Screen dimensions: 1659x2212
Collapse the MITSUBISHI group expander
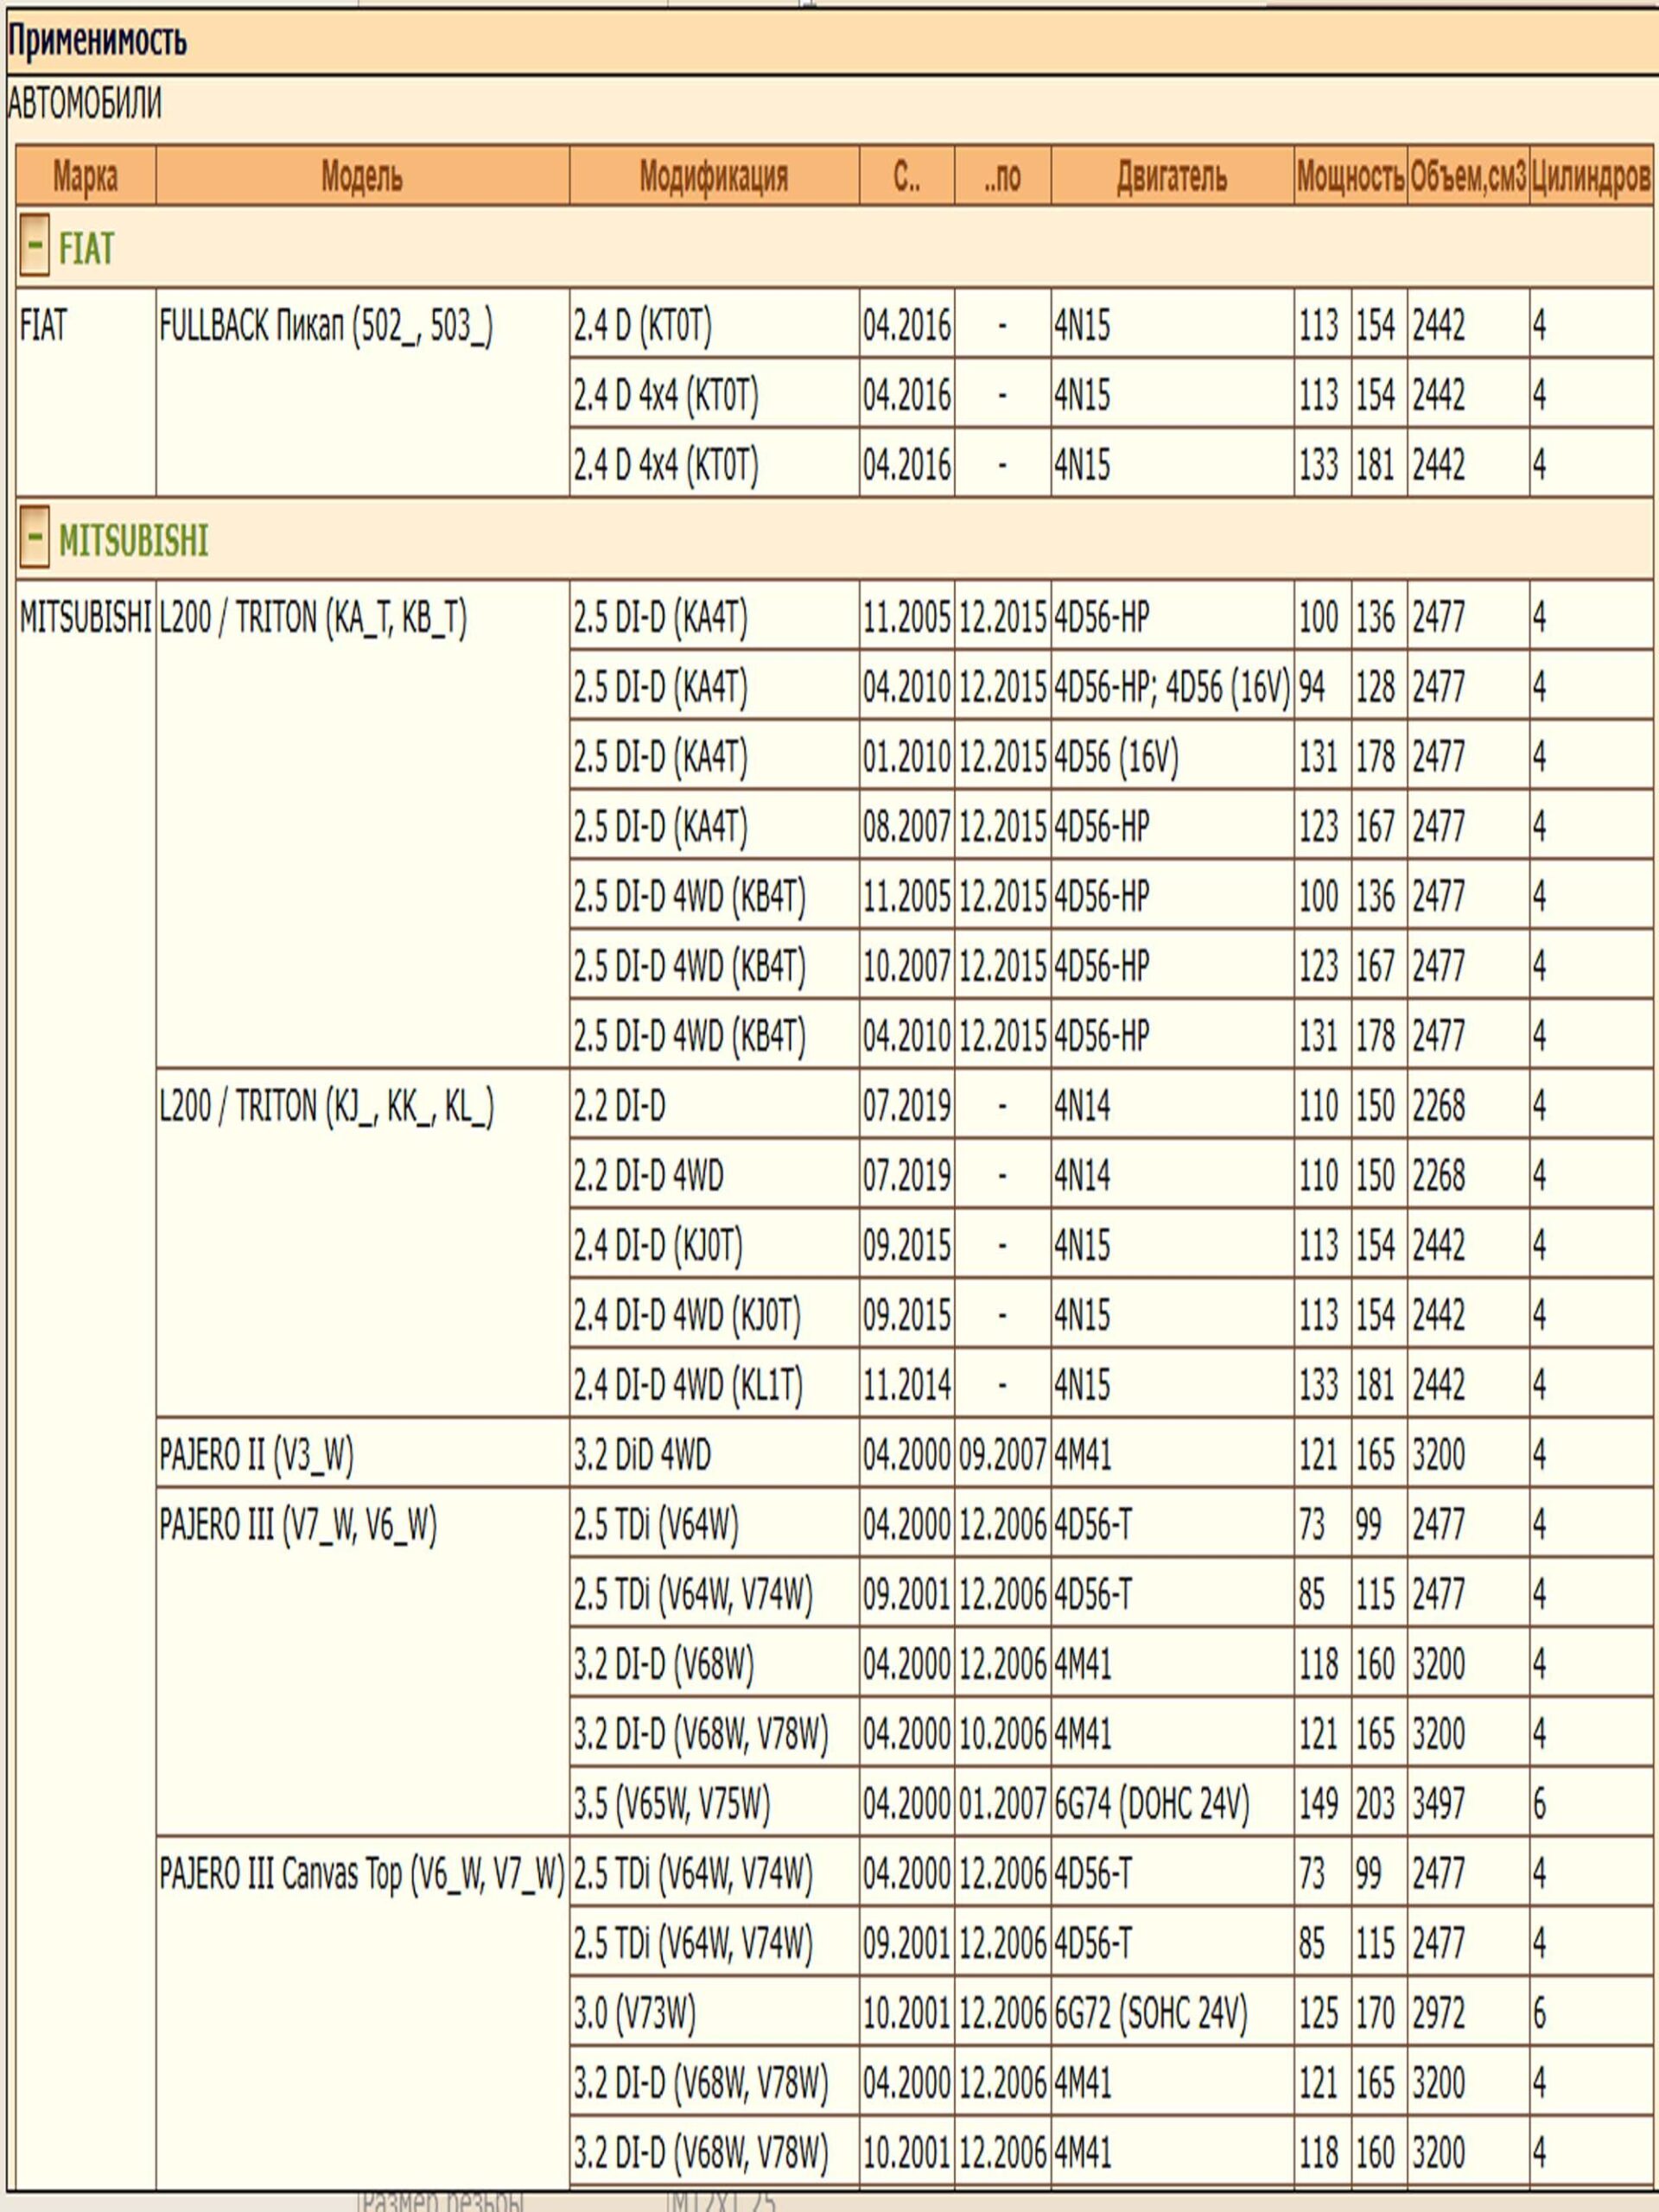pos(33,537)
